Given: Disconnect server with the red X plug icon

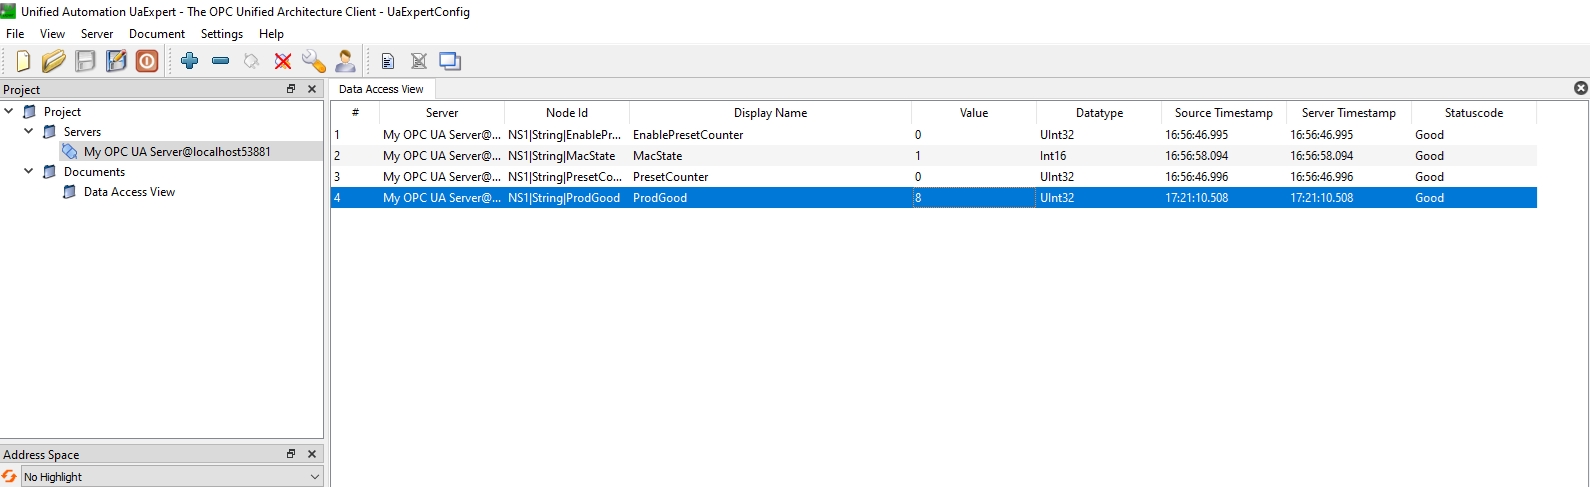Looking at the screenshot, I should point(283,61).
